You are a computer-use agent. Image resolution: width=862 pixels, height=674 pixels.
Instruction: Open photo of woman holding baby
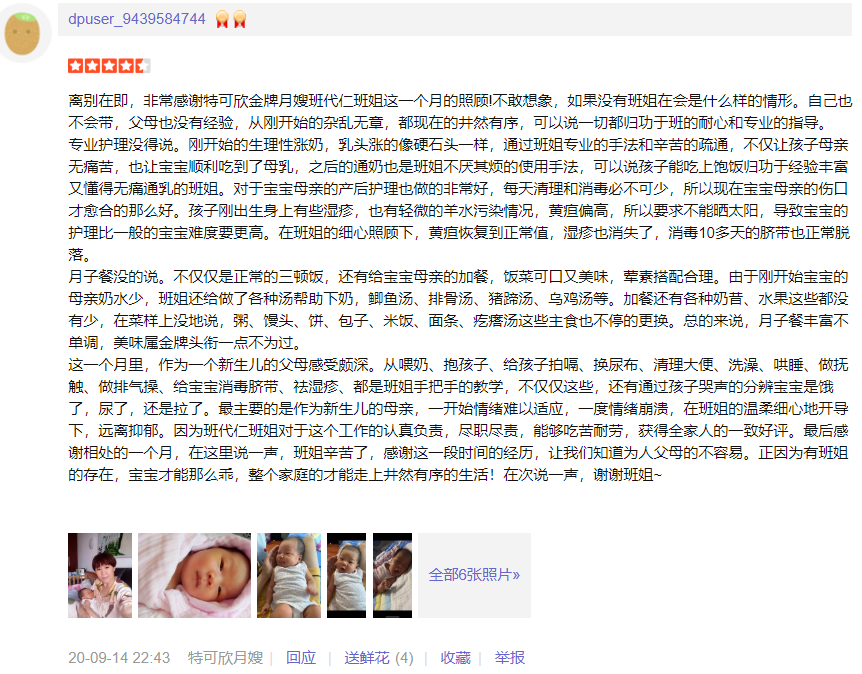(100, 575)
